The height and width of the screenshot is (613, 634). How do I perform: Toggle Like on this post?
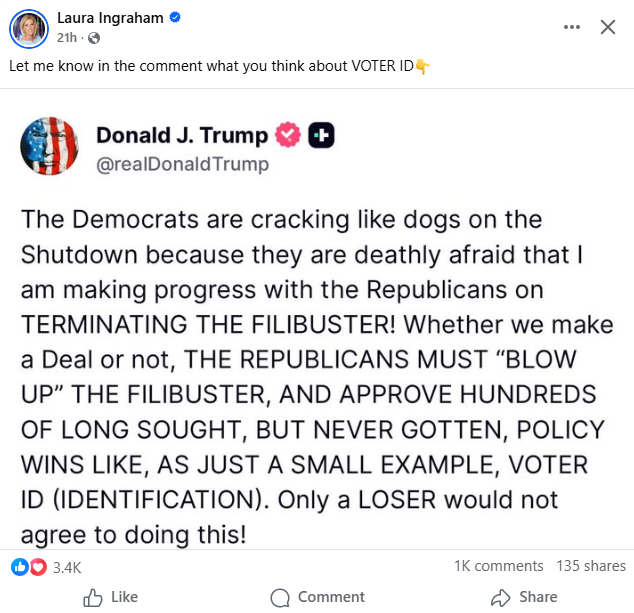point(110,597)
